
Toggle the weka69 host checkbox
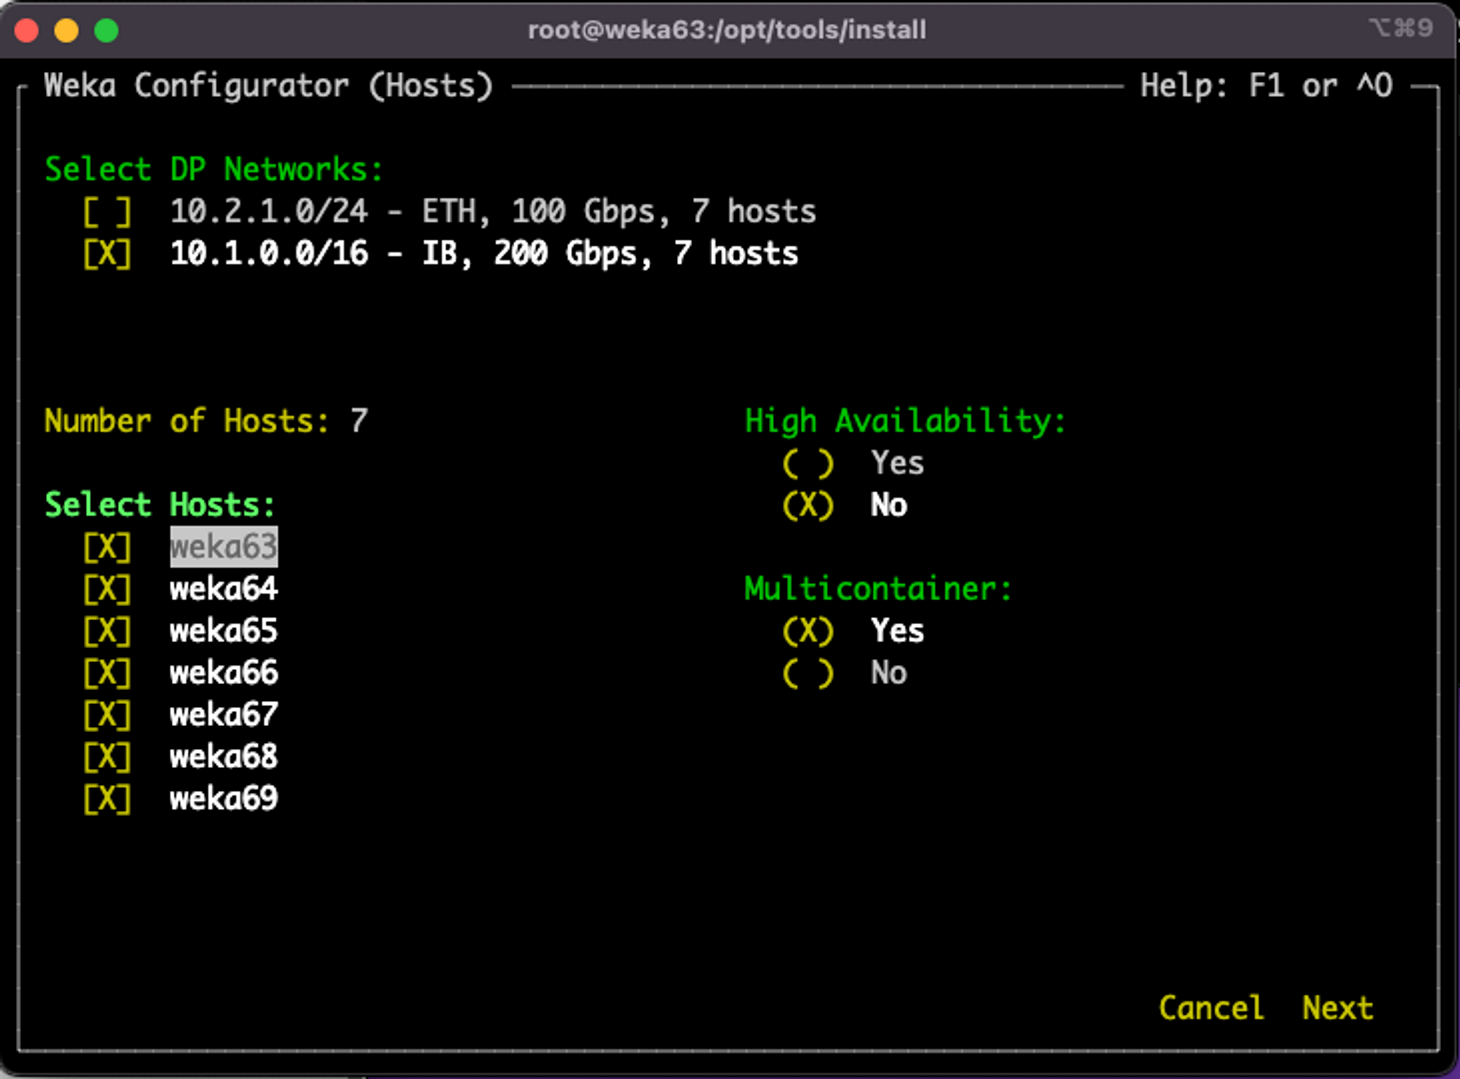pyautogui.click(x=107, y=799)
